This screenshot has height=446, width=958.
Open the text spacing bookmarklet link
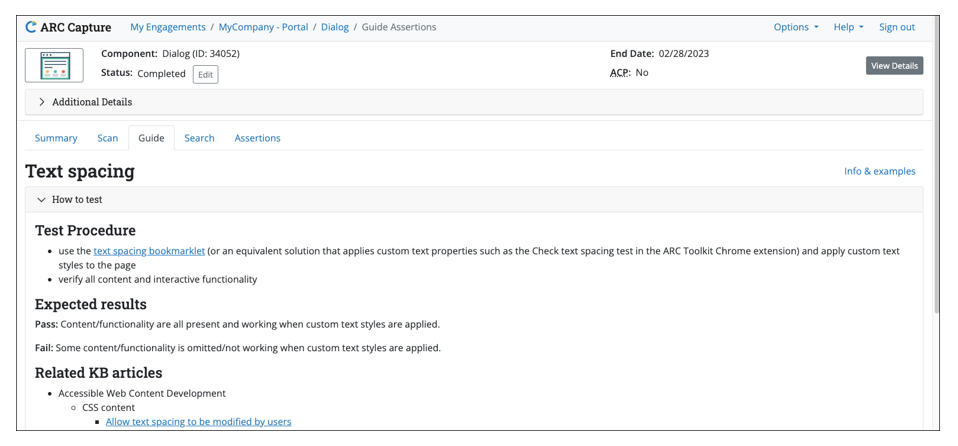tap(149, 251)
